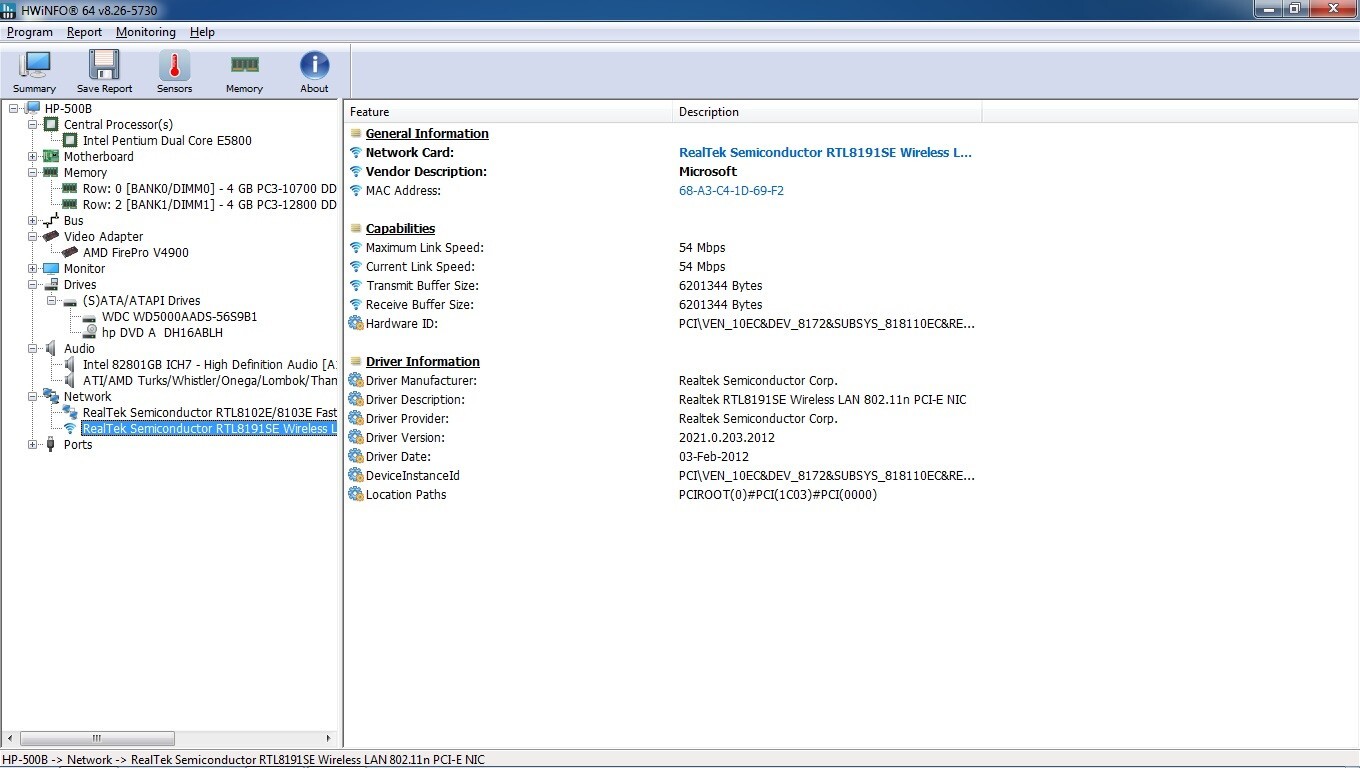Click the Memory module tree icon
Viewport: 1360px width, 768px height.
click(51, 172)
